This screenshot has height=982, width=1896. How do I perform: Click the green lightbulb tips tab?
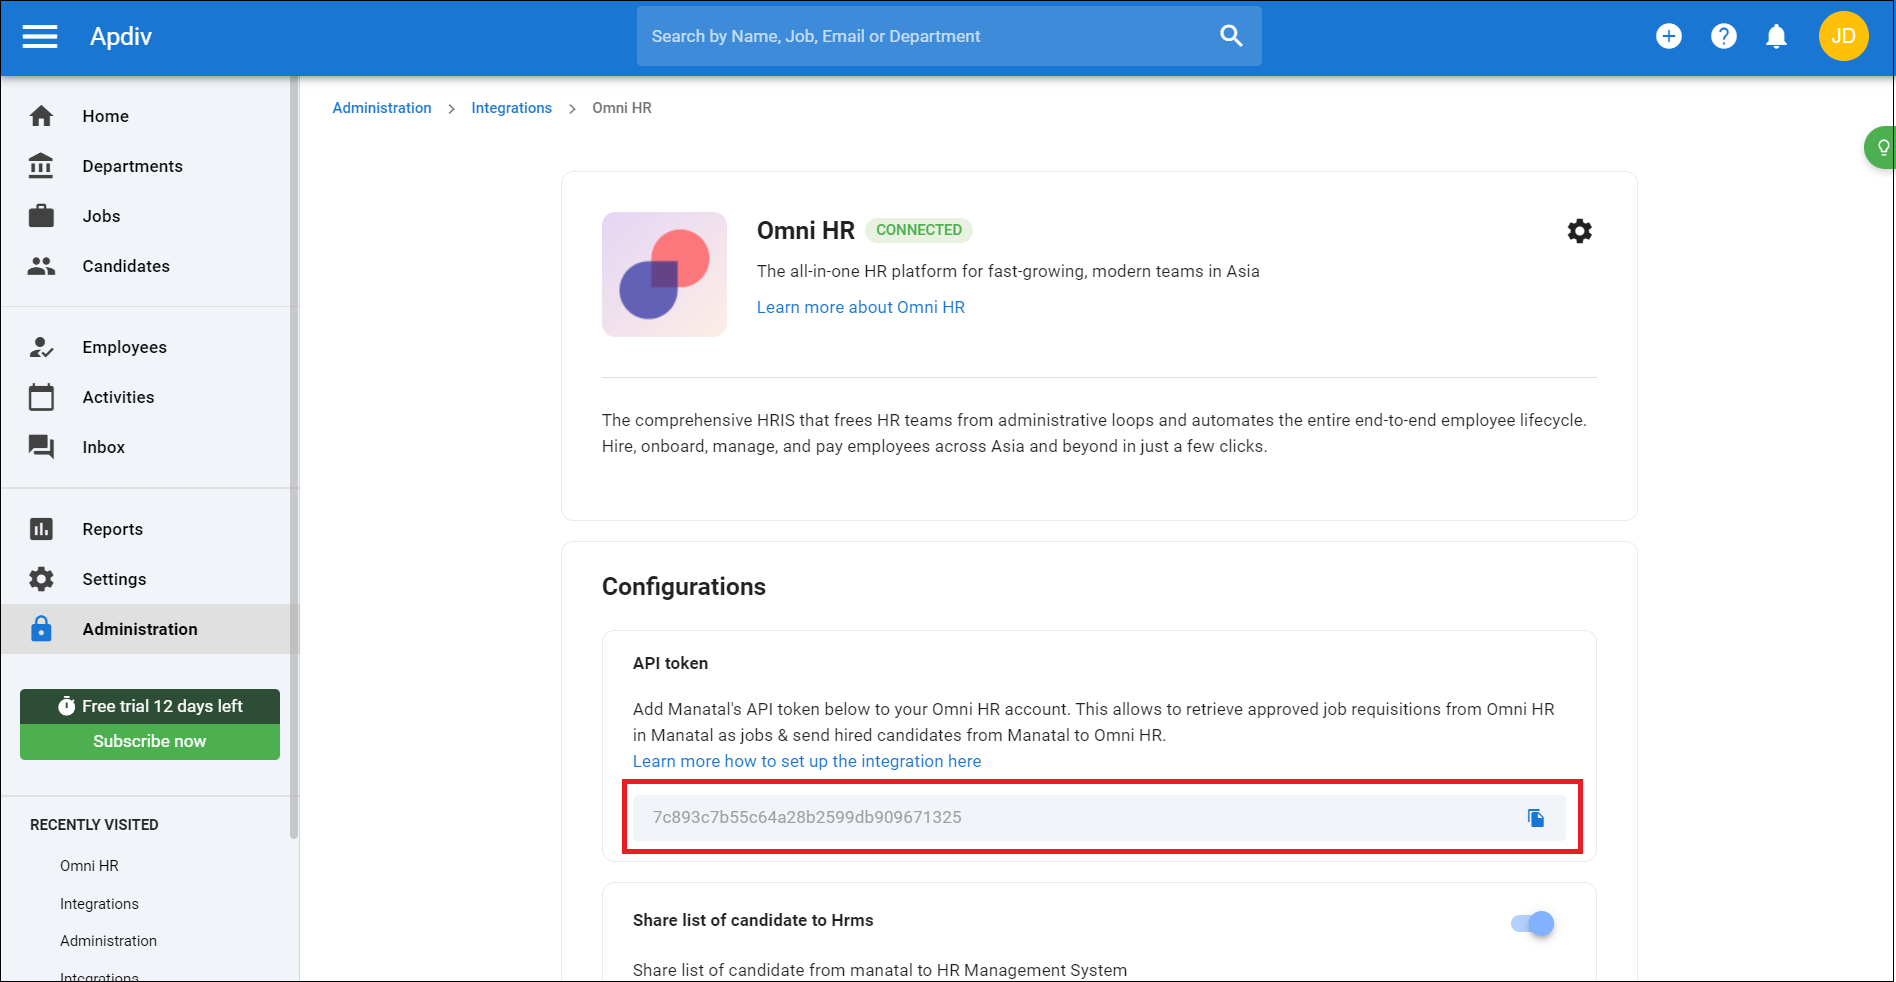(1880, 147)
